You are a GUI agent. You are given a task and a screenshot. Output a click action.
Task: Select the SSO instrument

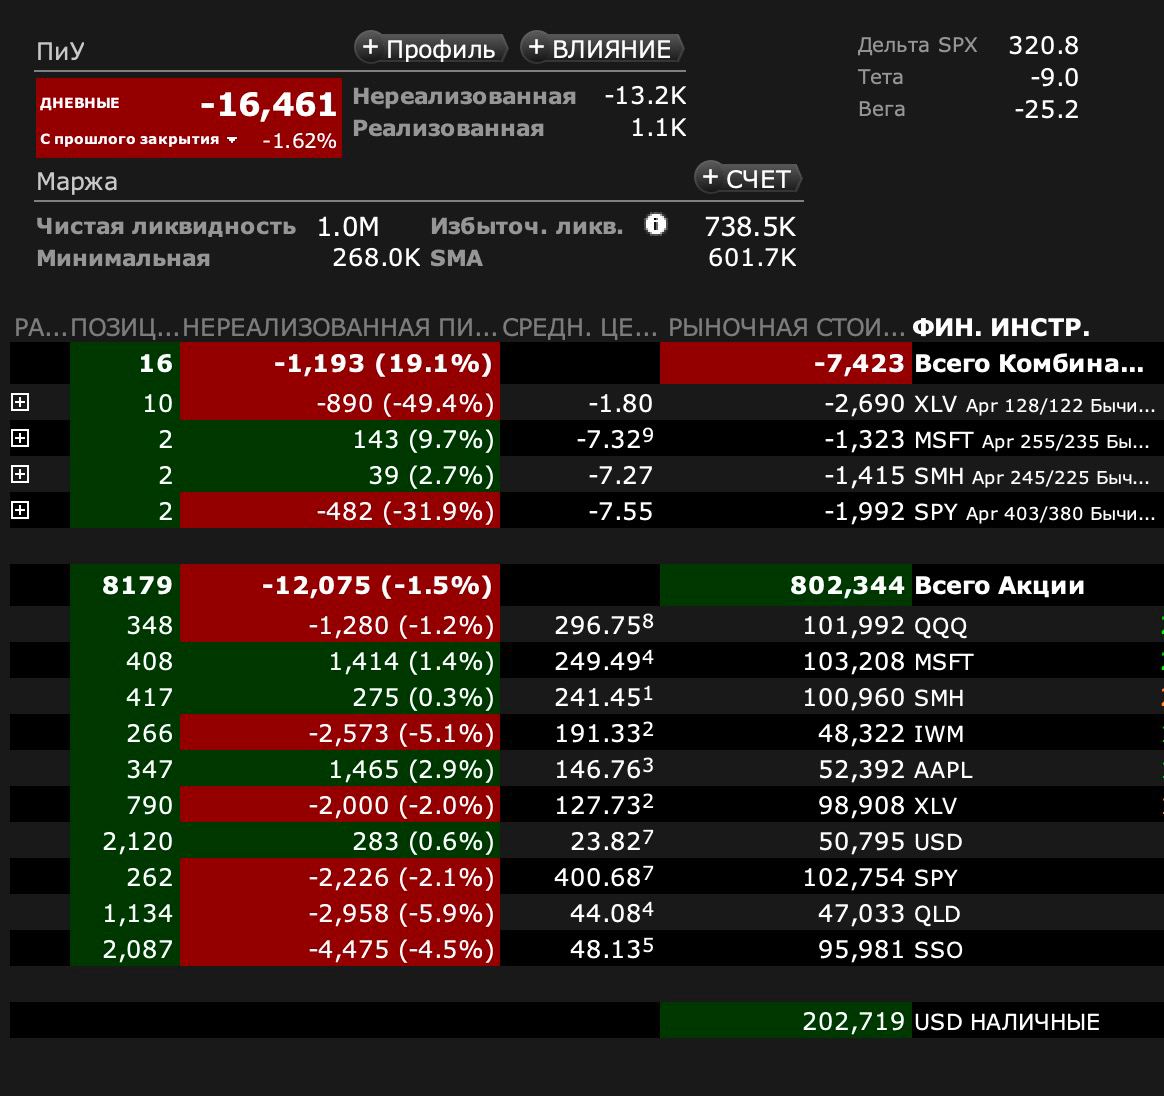938,949
